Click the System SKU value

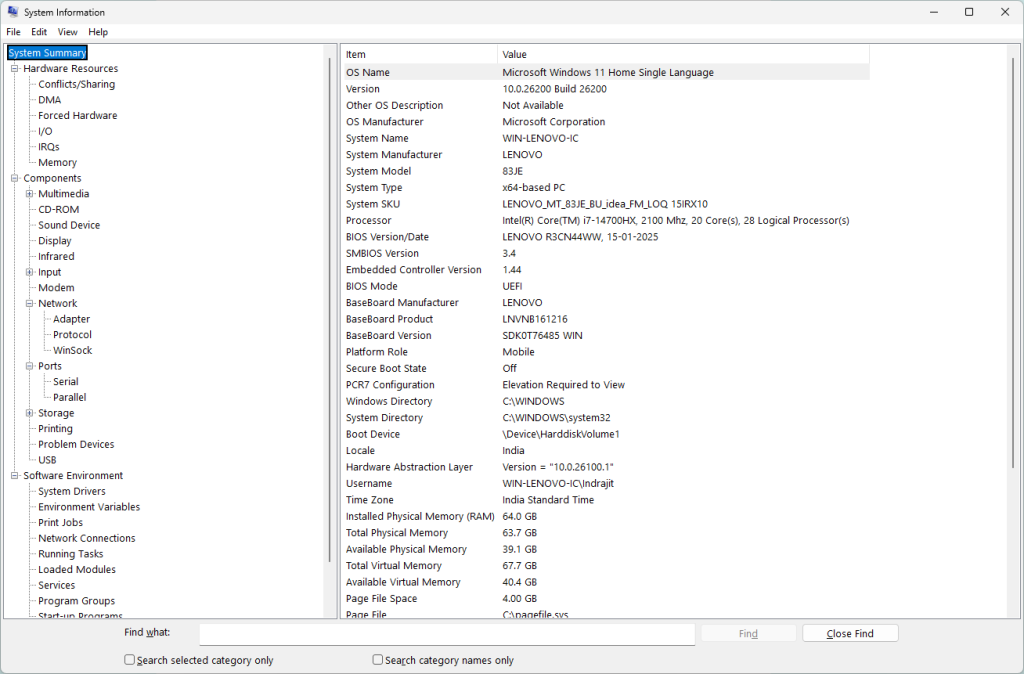point(605,204)
